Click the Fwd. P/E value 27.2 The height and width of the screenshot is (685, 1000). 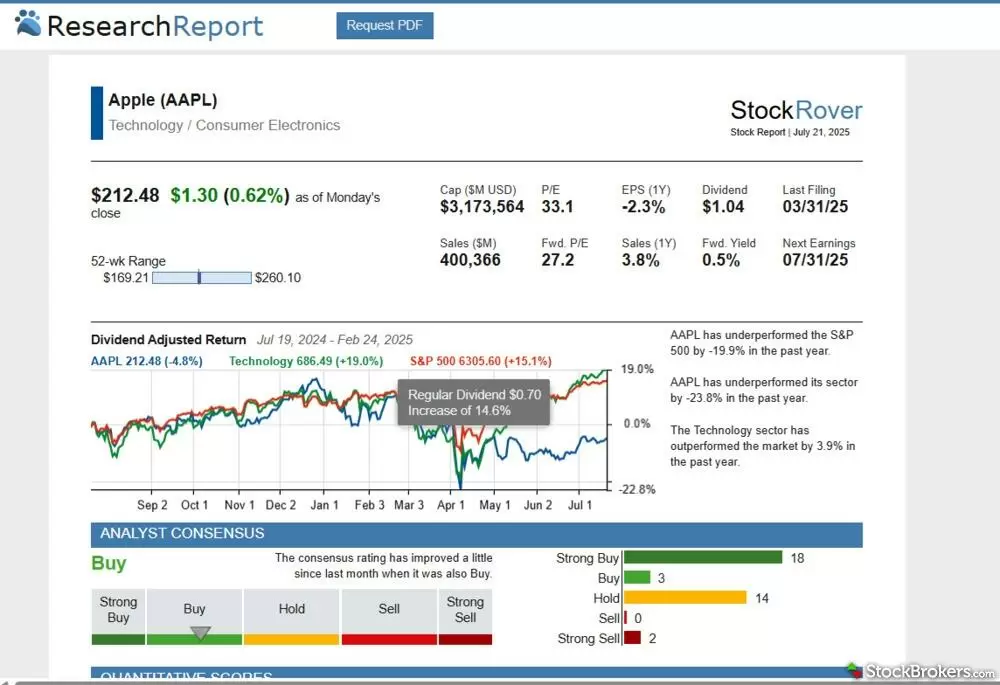(x=557, y=260)
